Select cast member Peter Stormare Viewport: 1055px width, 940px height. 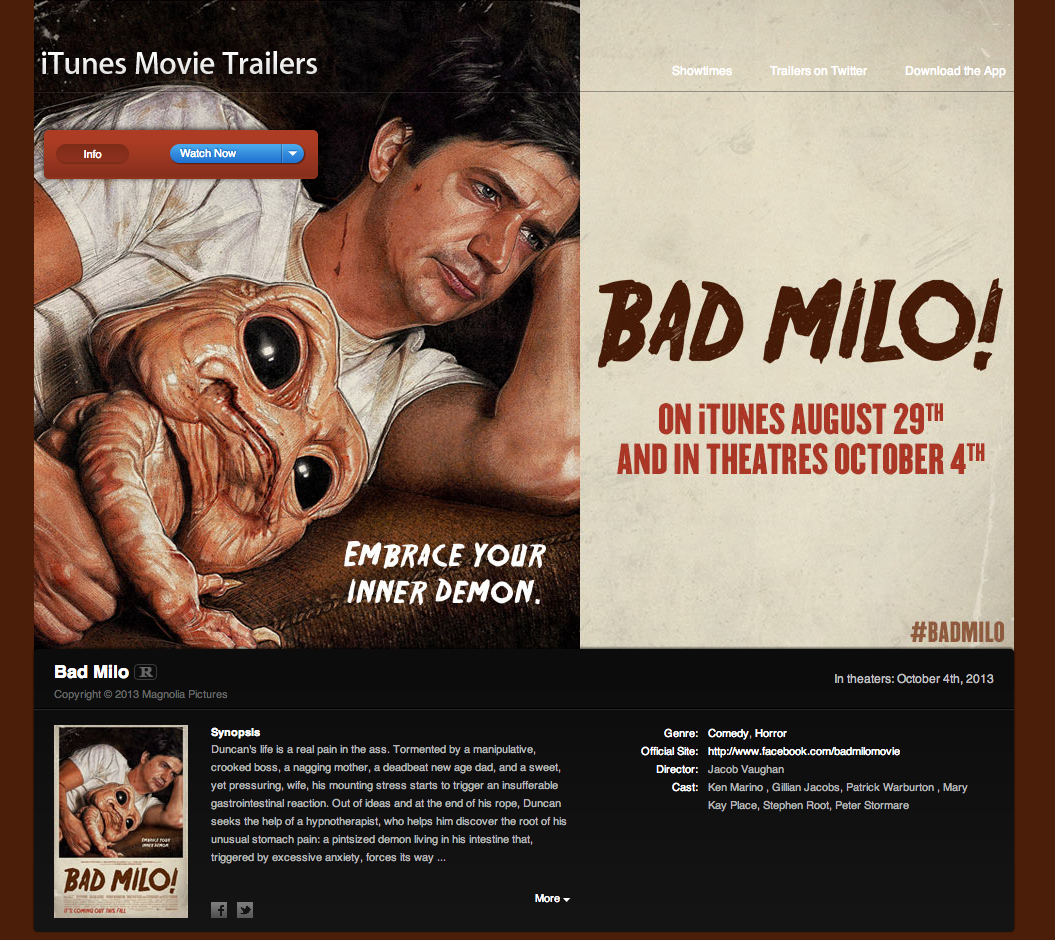coord(872,805)
